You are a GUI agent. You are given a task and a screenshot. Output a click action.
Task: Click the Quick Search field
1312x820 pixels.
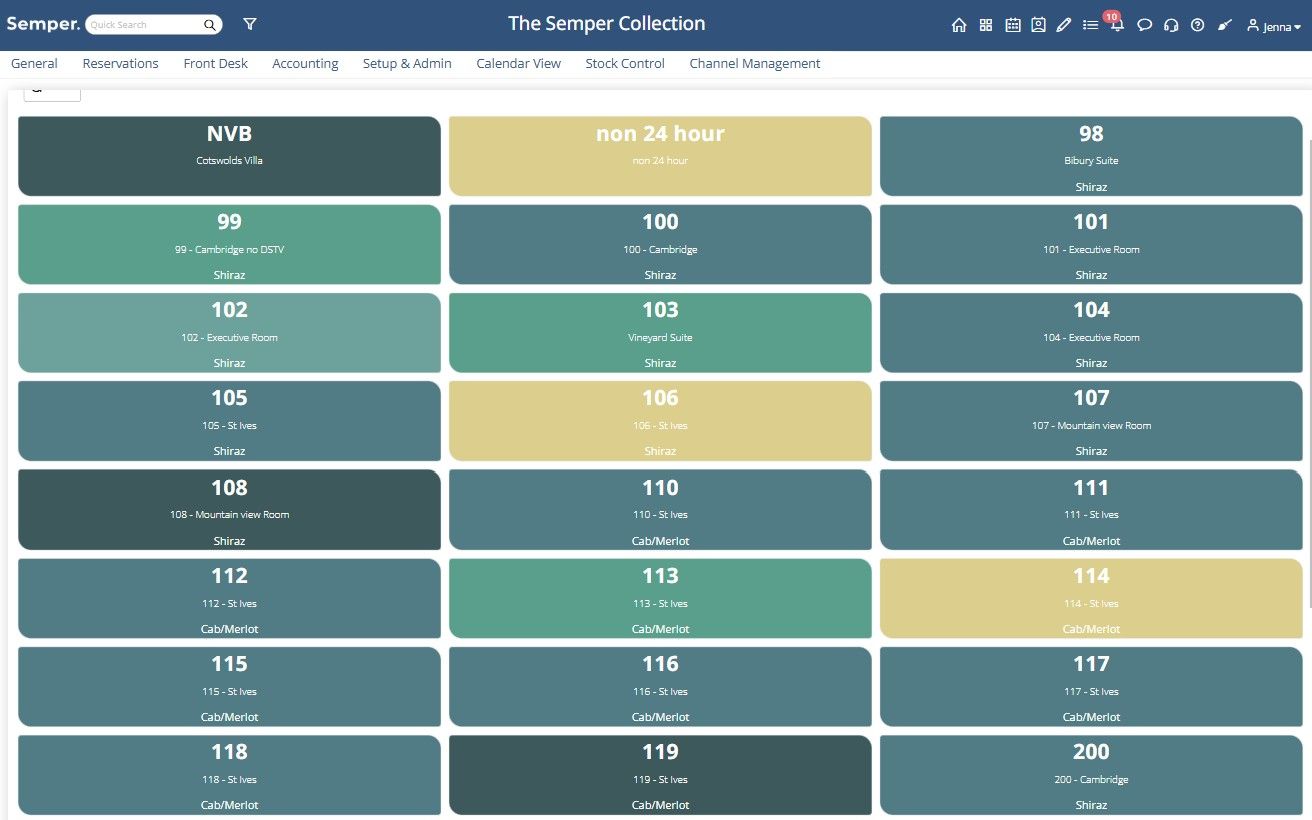click(x=154, y=24)
